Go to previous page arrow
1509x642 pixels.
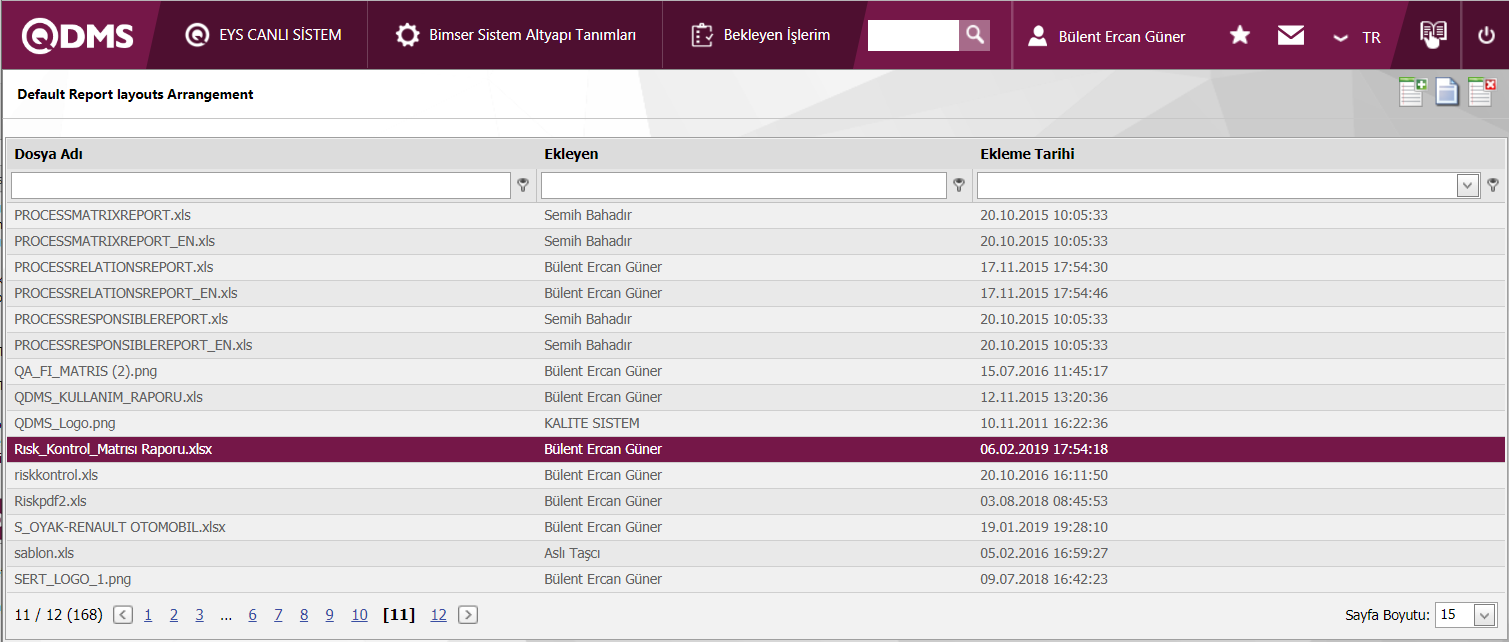coord(123,615)
